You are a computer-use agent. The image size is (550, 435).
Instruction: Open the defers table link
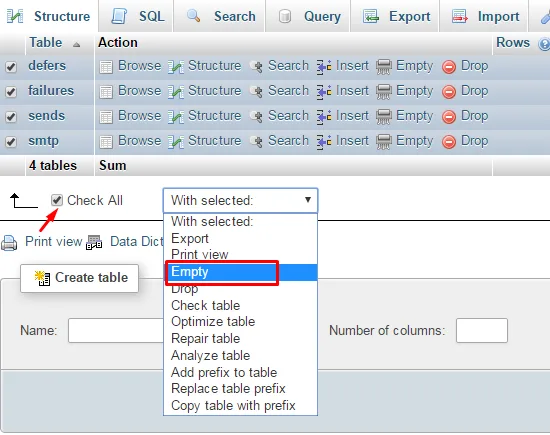click(x=47, y=66)
